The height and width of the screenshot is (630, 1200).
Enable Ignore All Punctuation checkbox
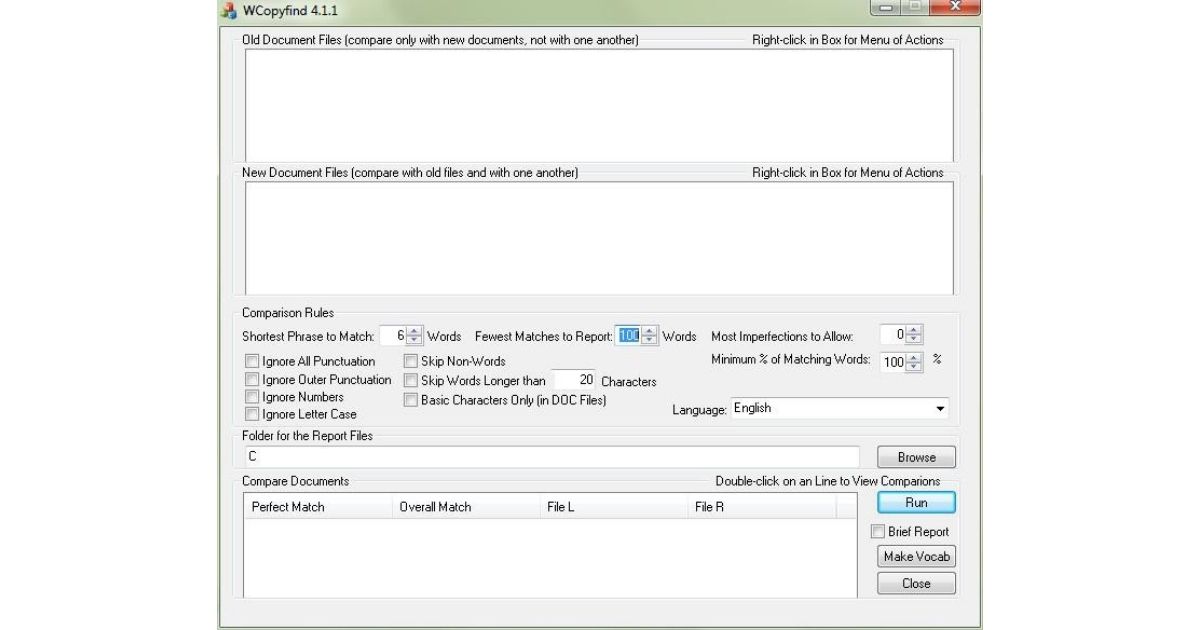[x=252, y=361]
